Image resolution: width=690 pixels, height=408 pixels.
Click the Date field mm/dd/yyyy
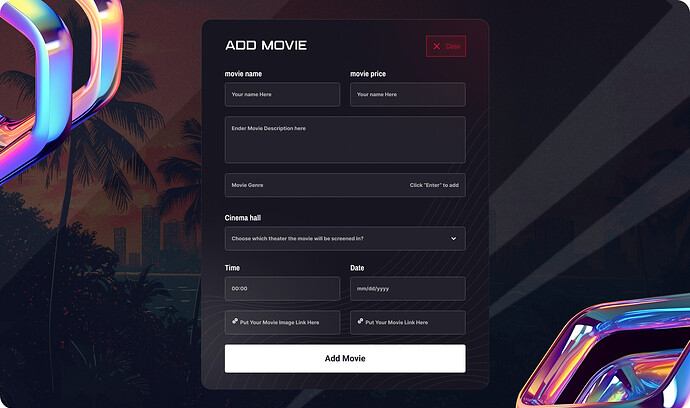coord(407,289)
